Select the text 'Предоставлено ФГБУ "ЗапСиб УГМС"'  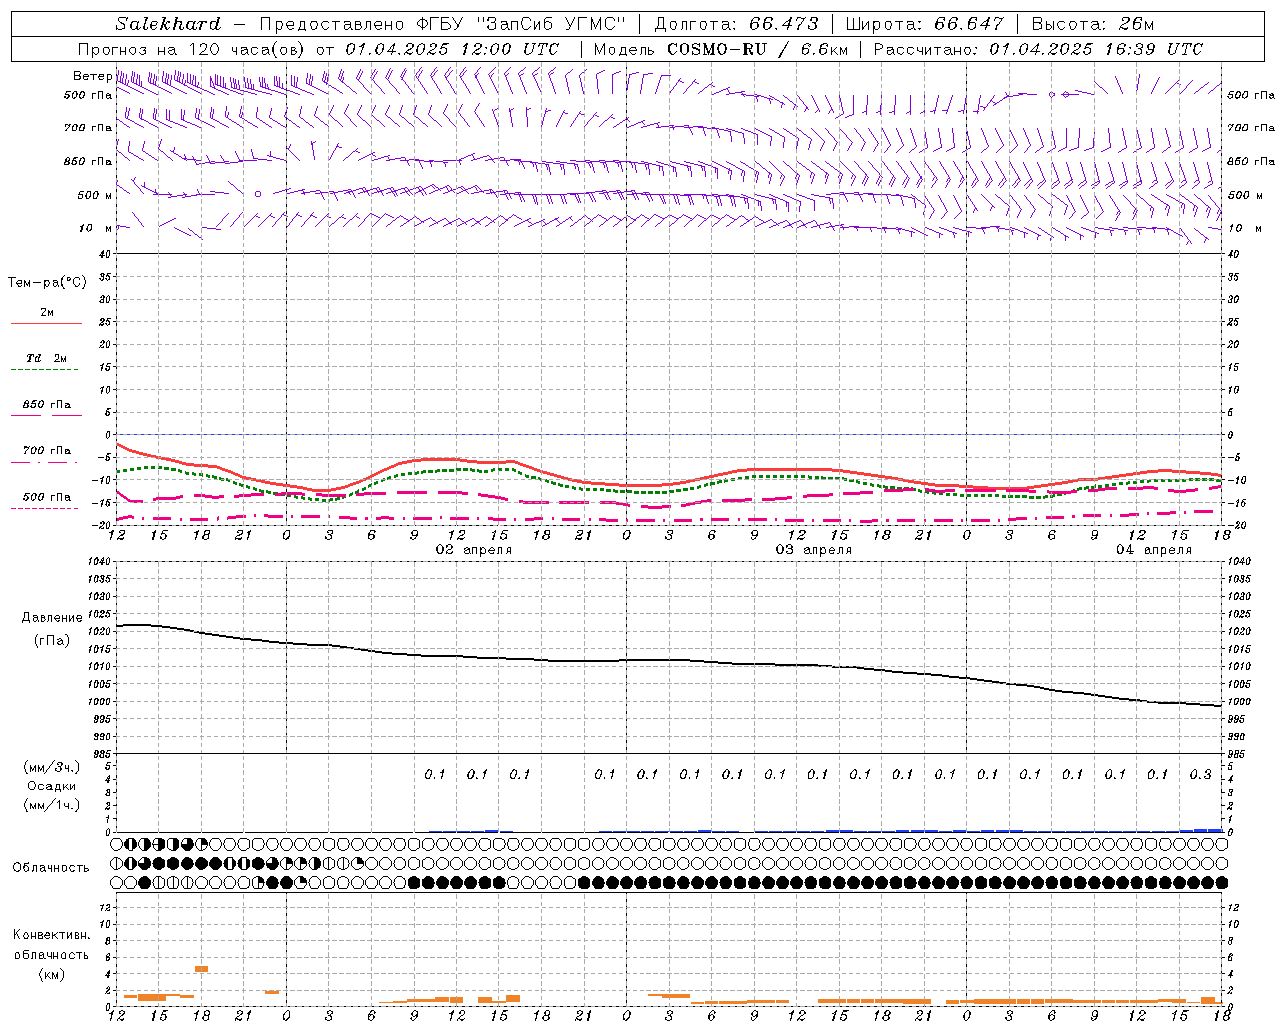(x=443, y=24)
